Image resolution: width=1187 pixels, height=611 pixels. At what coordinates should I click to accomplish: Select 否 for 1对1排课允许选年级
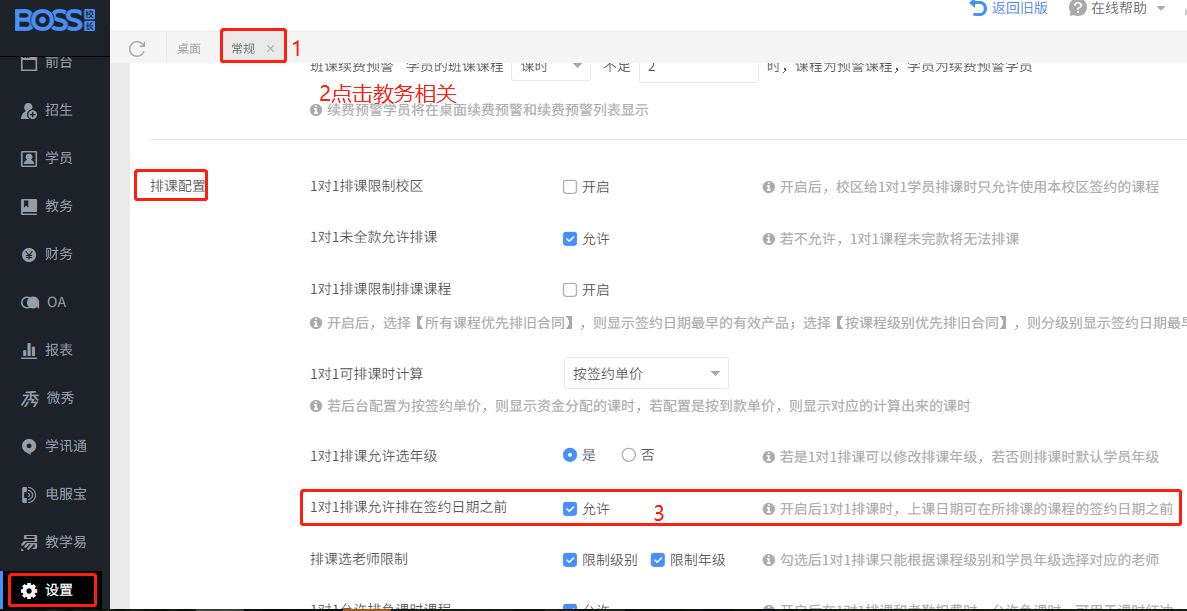click(x=629, y=455)
